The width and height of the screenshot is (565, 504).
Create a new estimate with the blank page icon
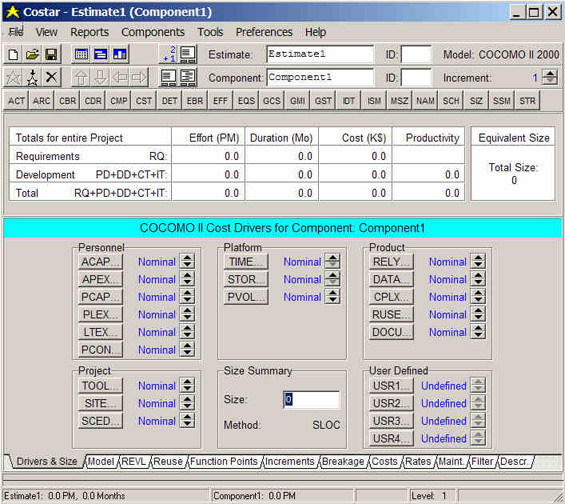(13, 55)
